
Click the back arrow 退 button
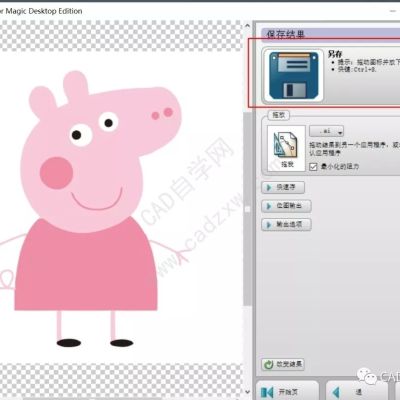(x=357, y=392)
